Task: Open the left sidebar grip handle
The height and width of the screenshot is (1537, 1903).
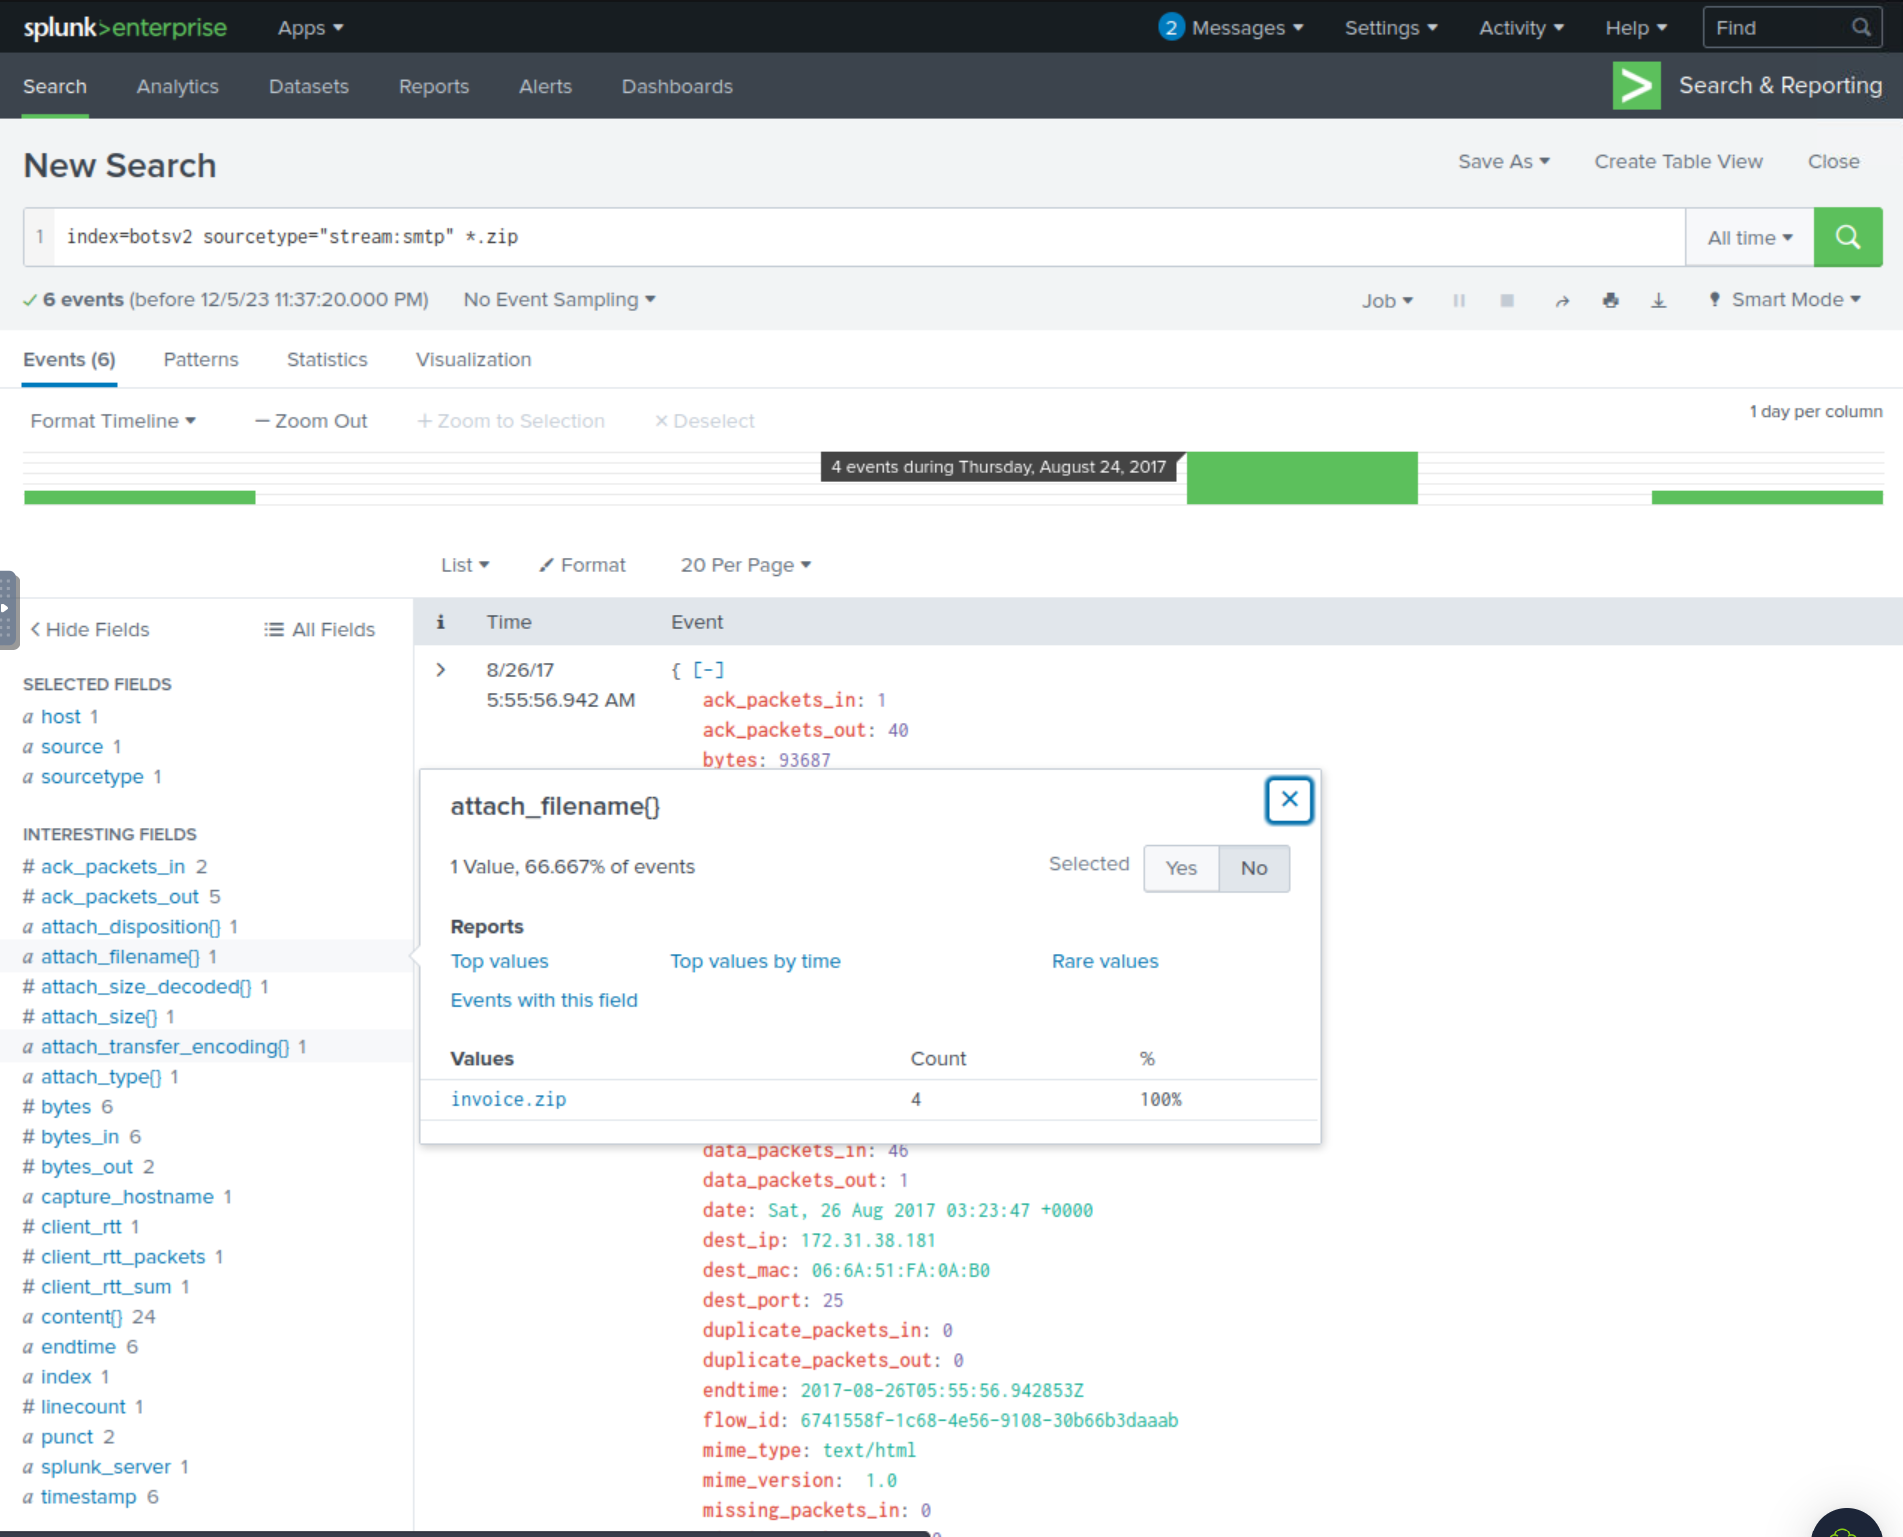Action: [8, 609]
